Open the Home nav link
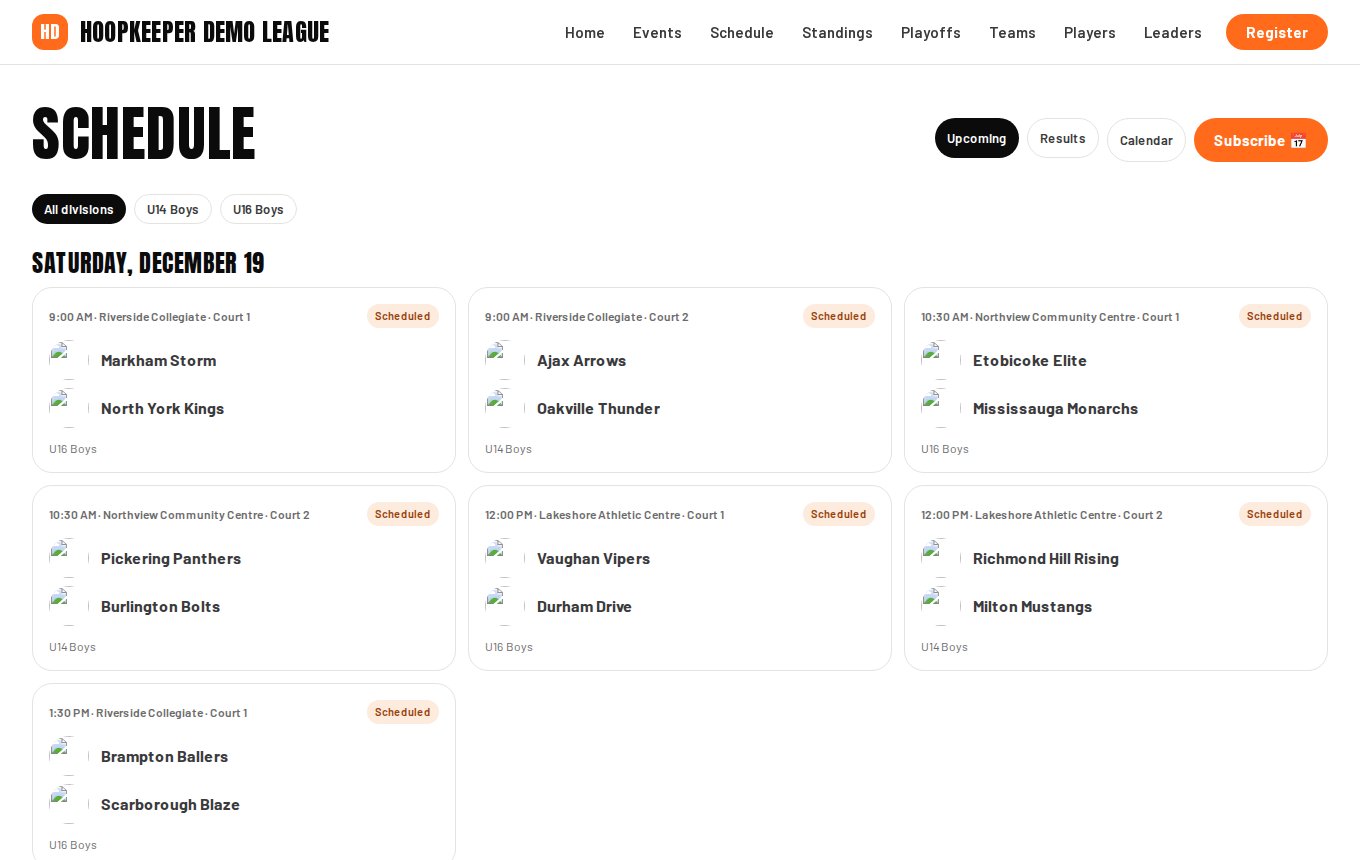The image size is (1360, 860). pyautogui.click(x=585, y=32)
